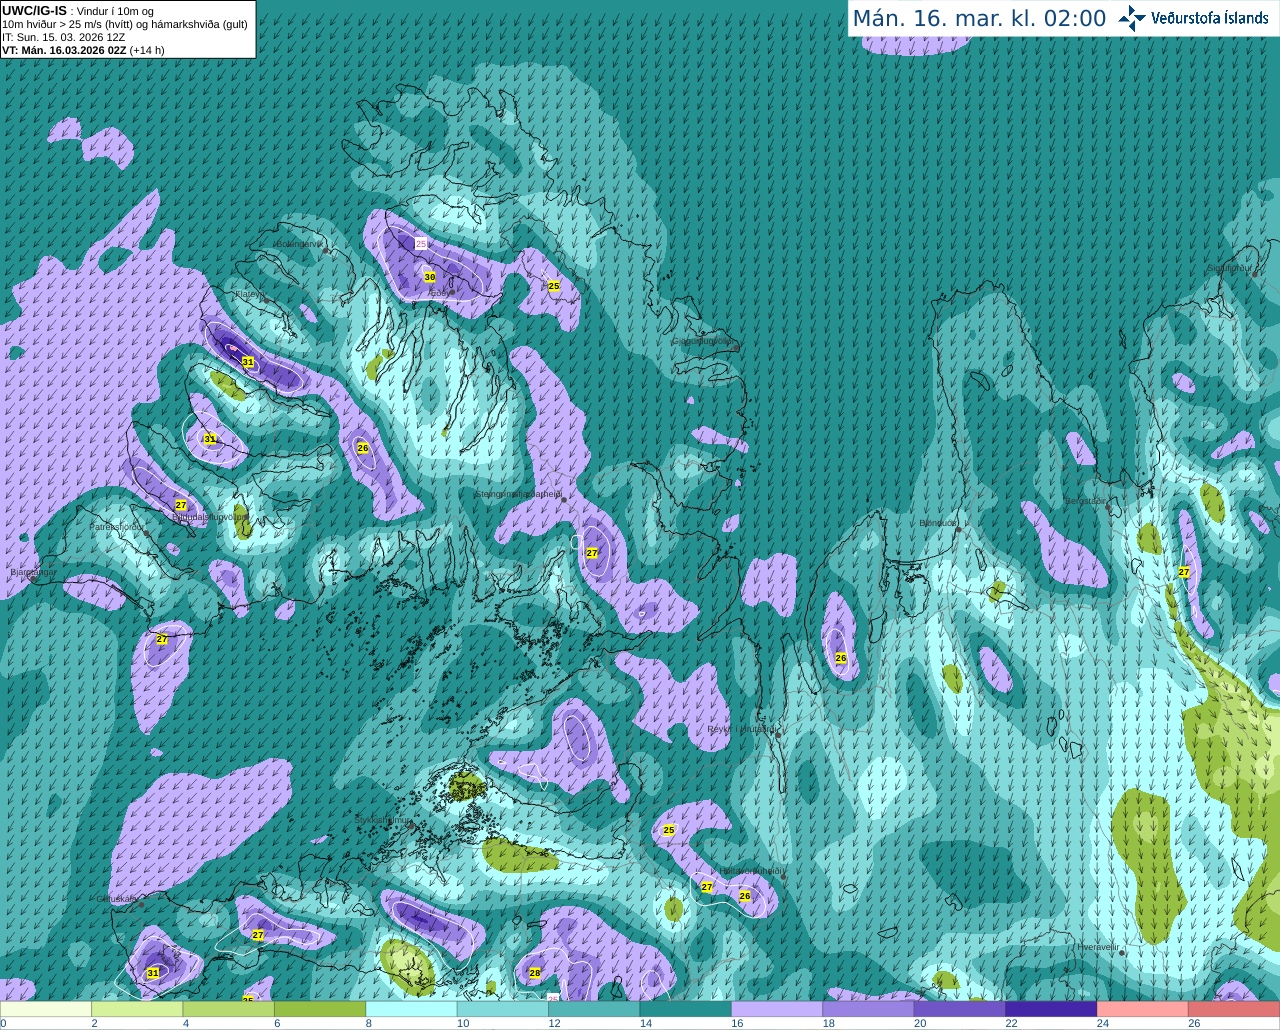Click the Reykir í Hrútafirði station label
1280x1030 pixels.
(x=741, y=729)
